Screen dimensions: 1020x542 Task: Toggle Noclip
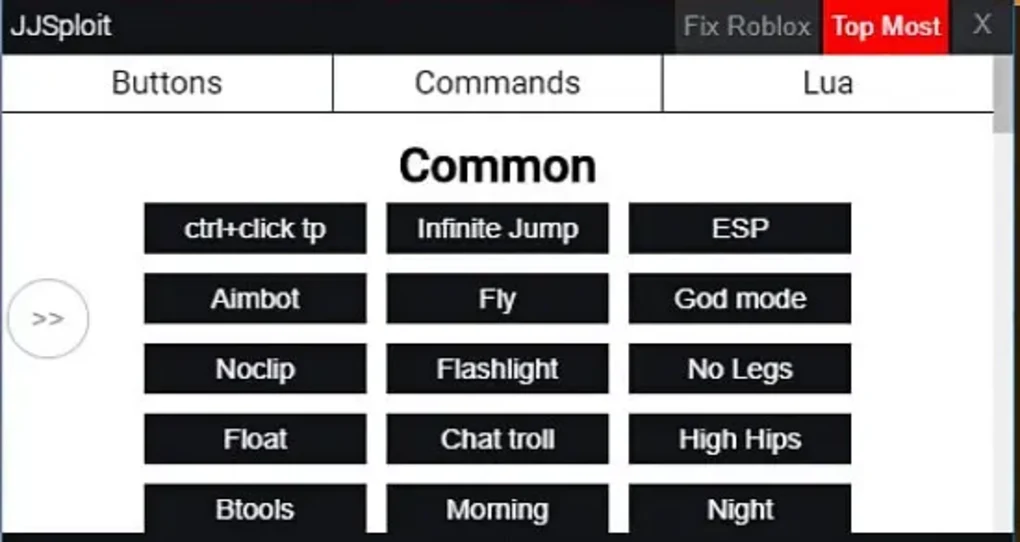(255, 369)
